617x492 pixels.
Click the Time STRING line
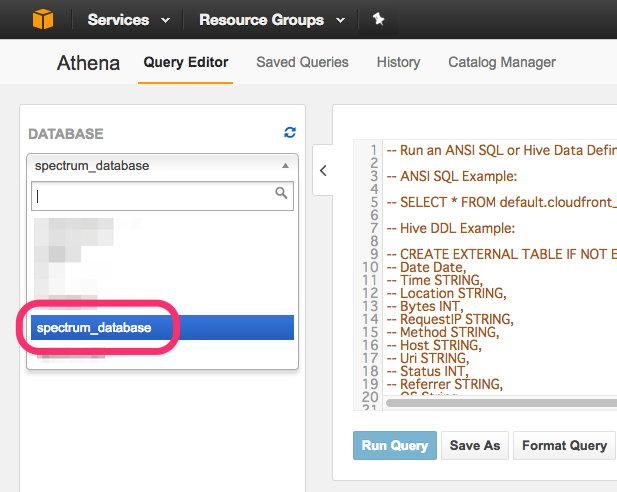(x=435, y=280)
